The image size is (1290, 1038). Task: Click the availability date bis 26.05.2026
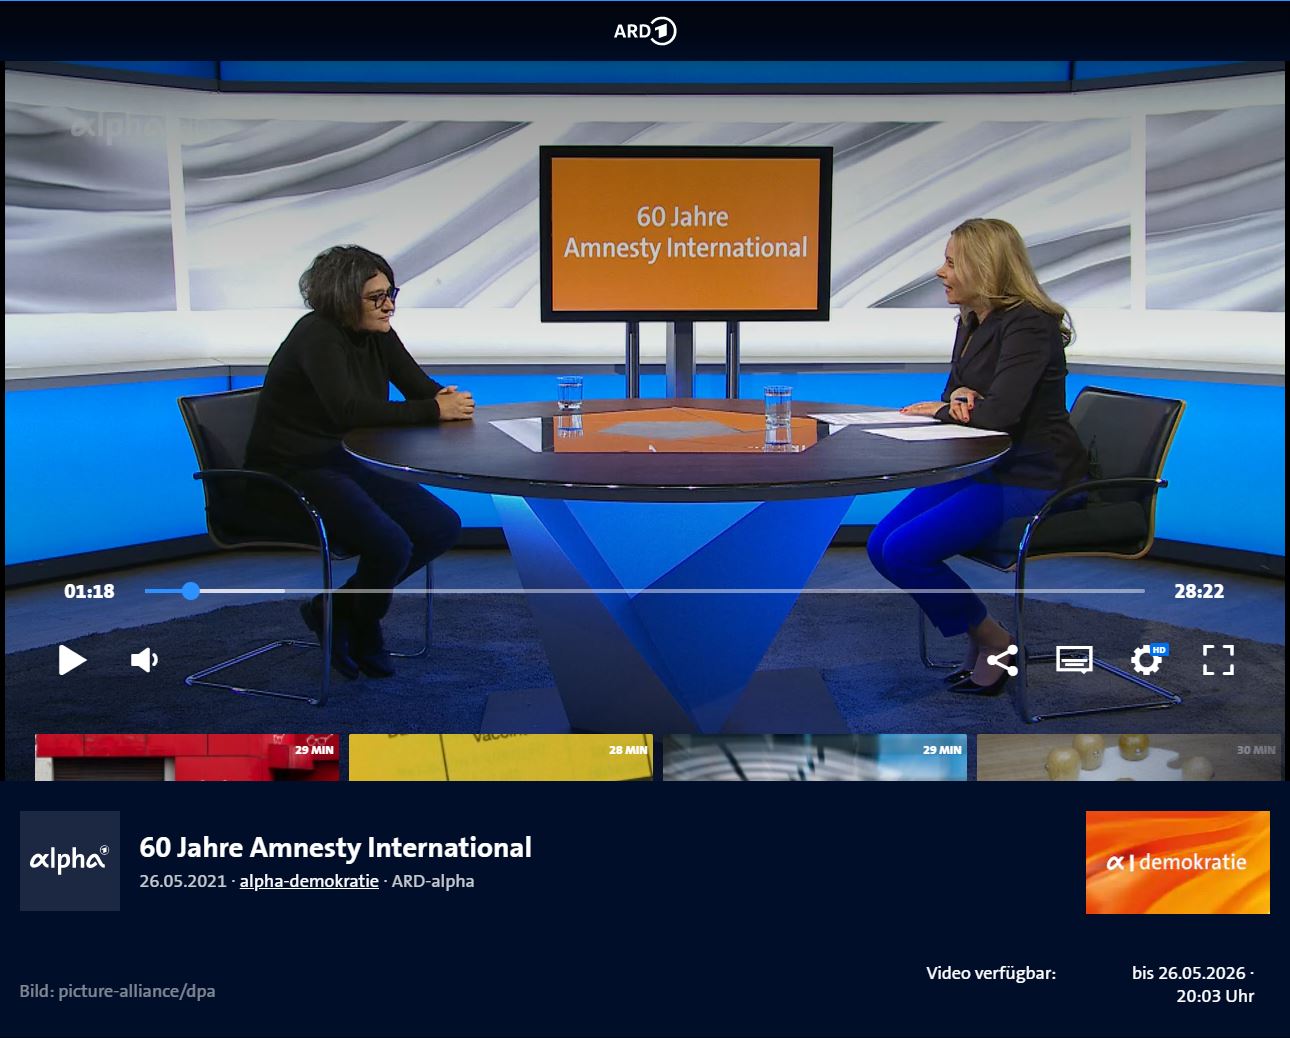(x=1189, y=973)
